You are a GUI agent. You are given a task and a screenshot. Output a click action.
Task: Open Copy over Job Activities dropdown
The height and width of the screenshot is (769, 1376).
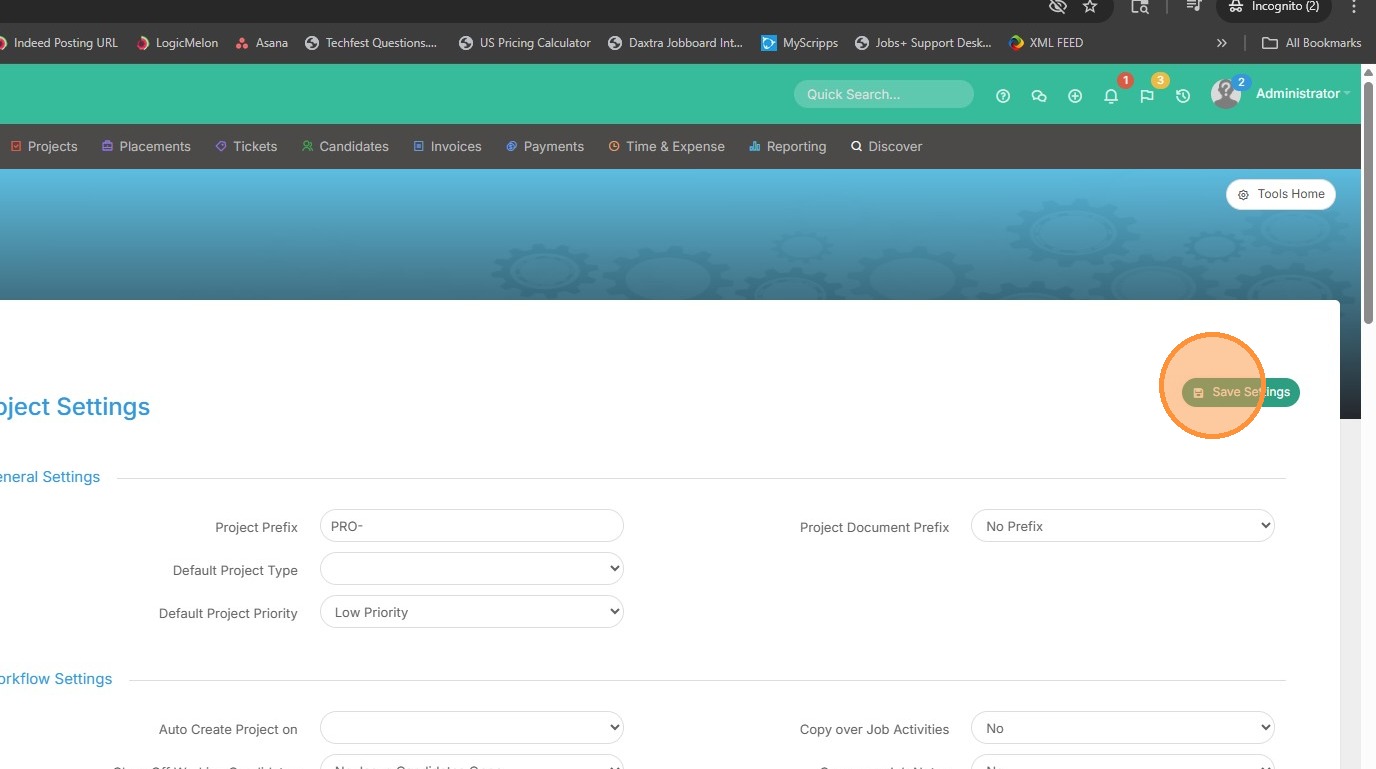tap(1123, 728)
